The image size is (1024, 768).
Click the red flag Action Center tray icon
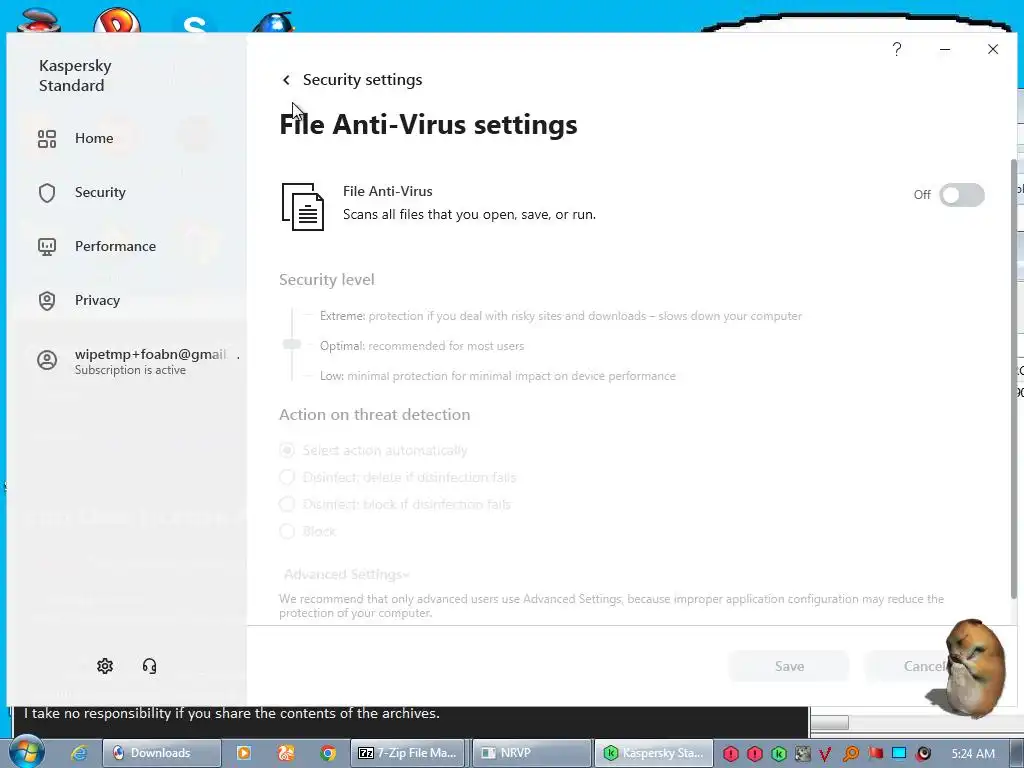tap(875, 754)
